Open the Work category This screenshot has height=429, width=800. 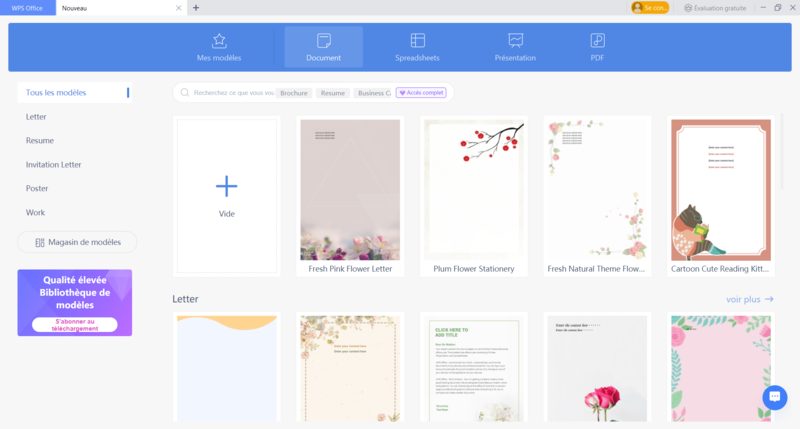tap(36, 212)
